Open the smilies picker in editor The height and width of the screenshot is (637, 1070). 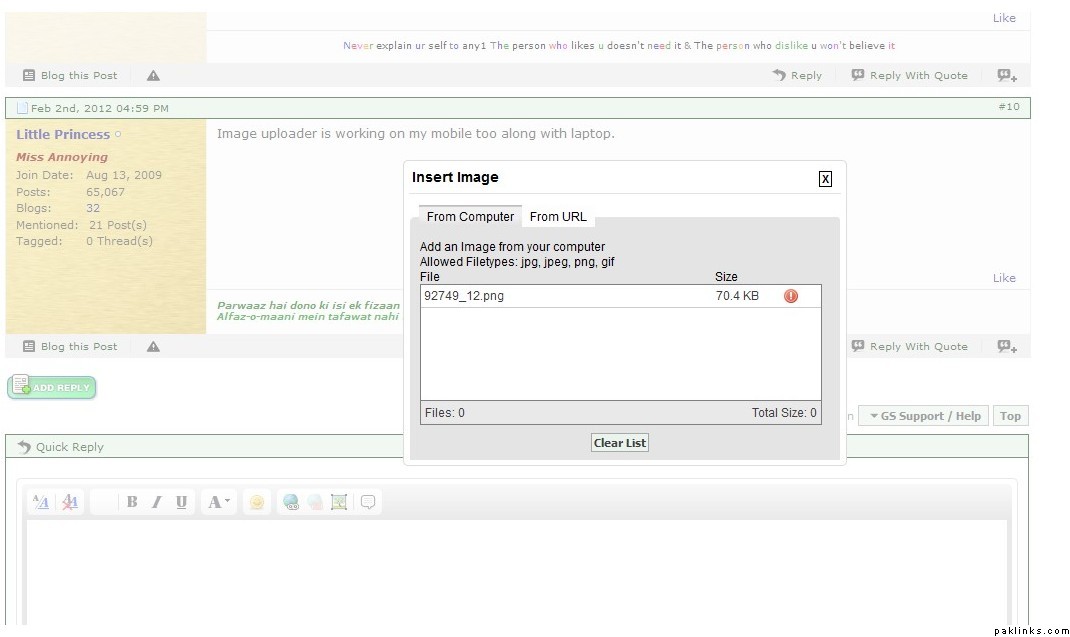pos(257,502)
